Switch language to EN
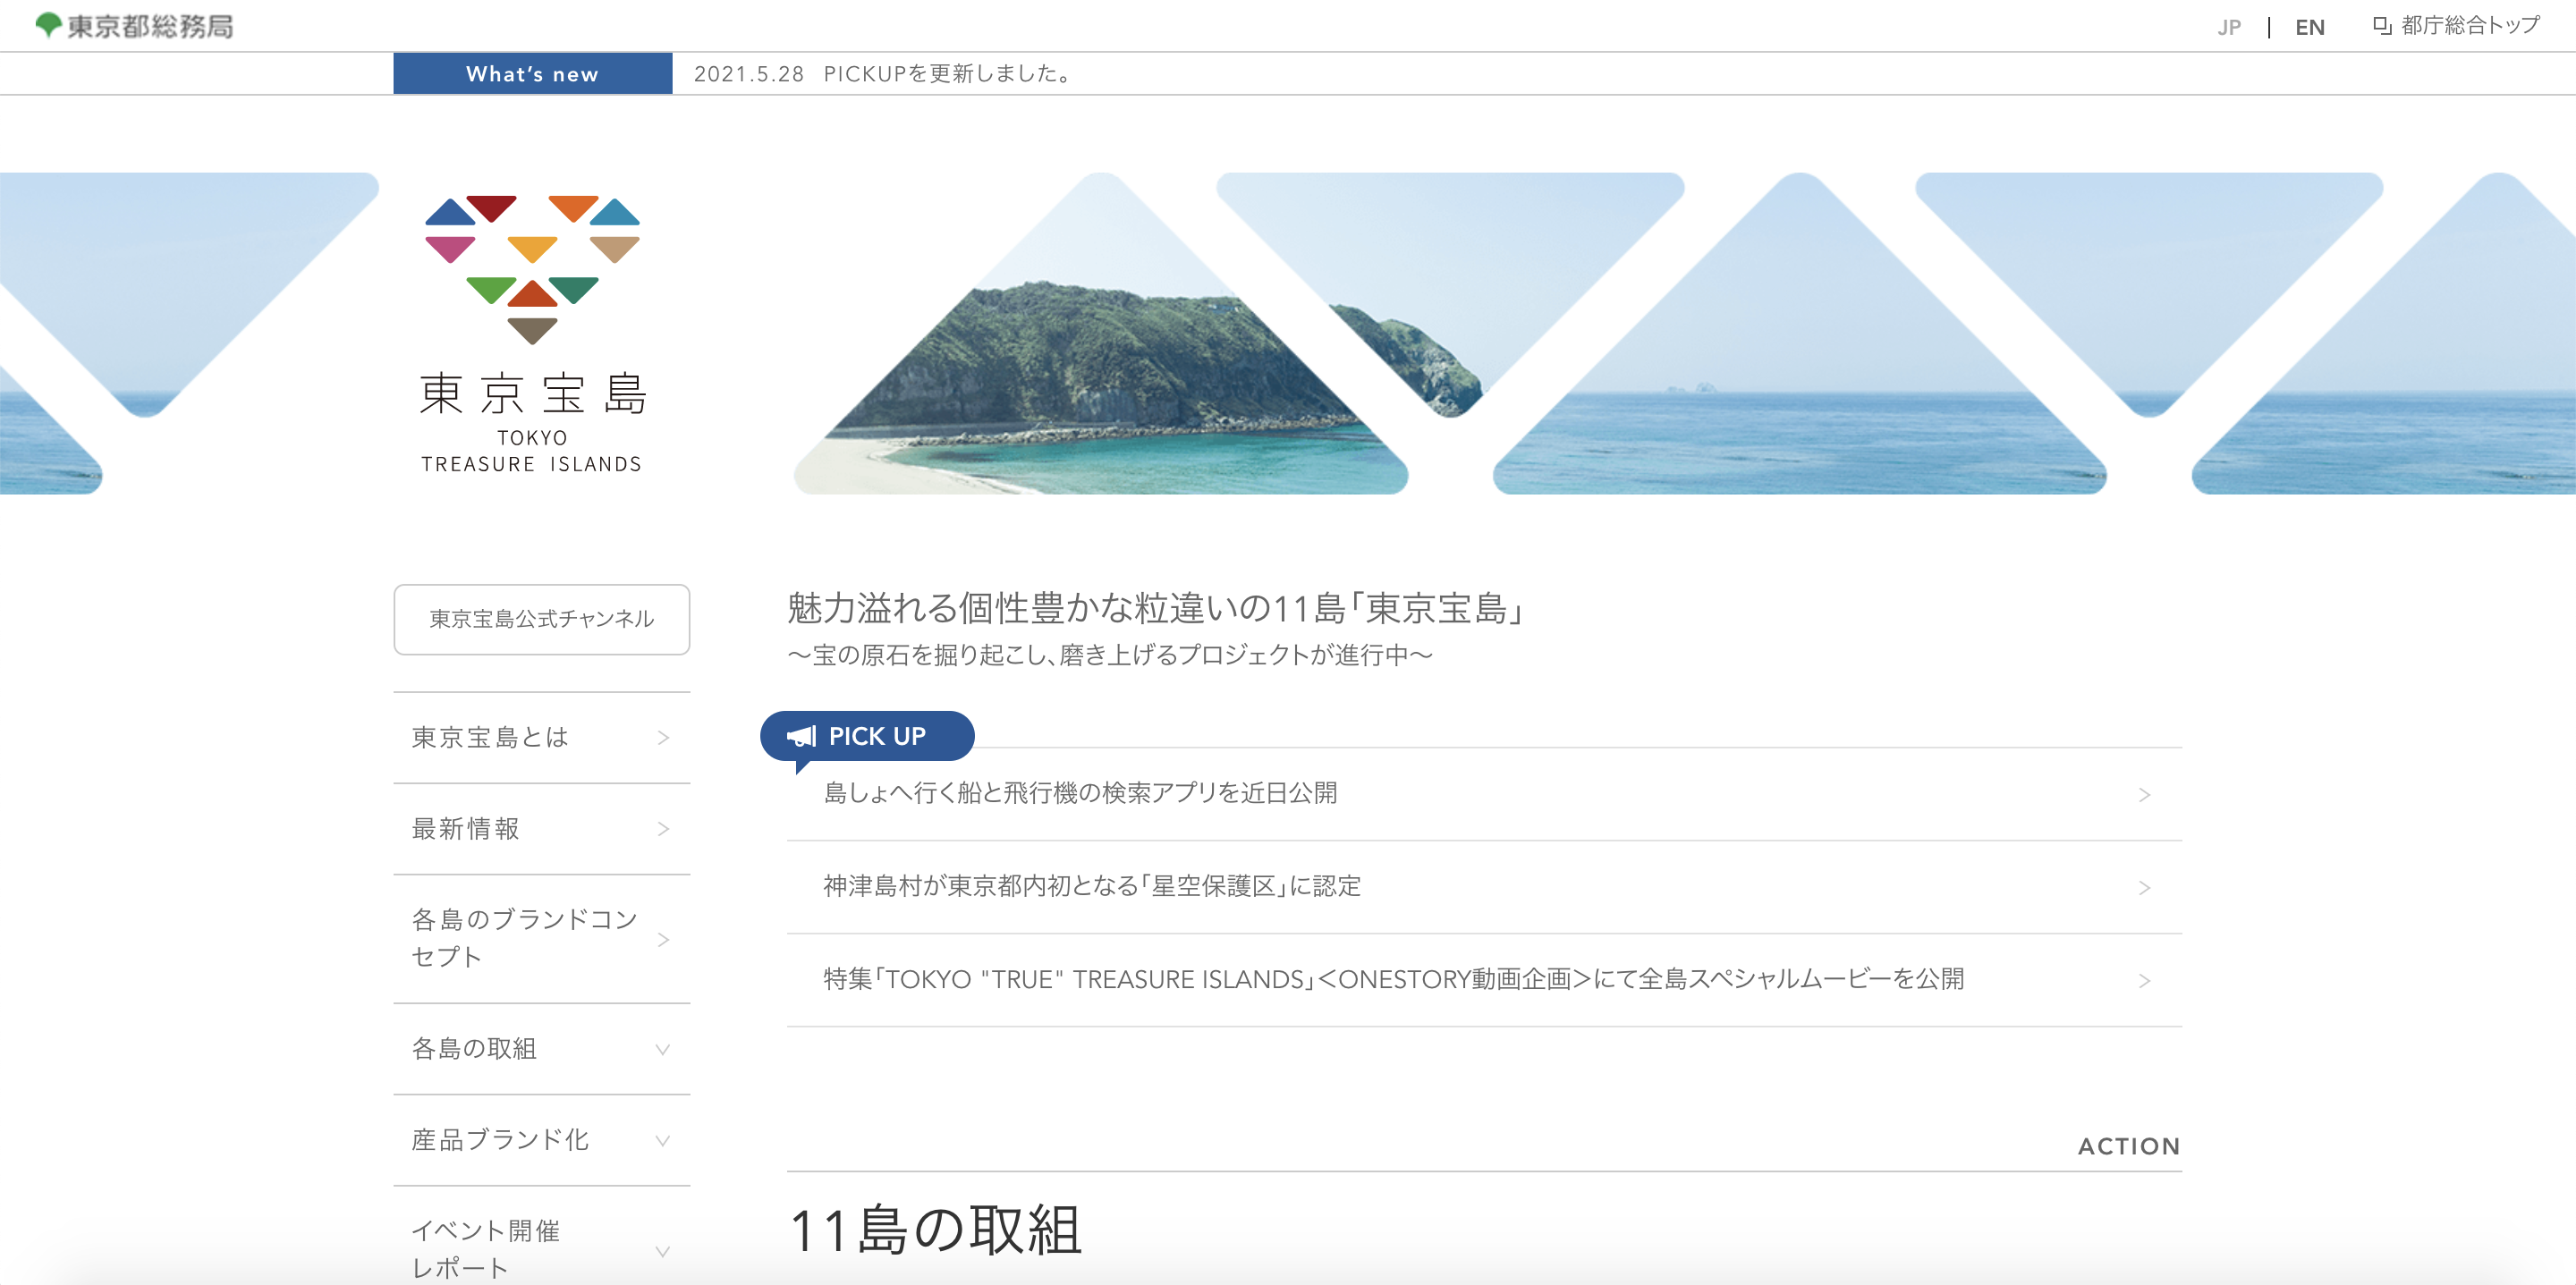This screenshot has width=2576, height=1285. coord(2310,27)
